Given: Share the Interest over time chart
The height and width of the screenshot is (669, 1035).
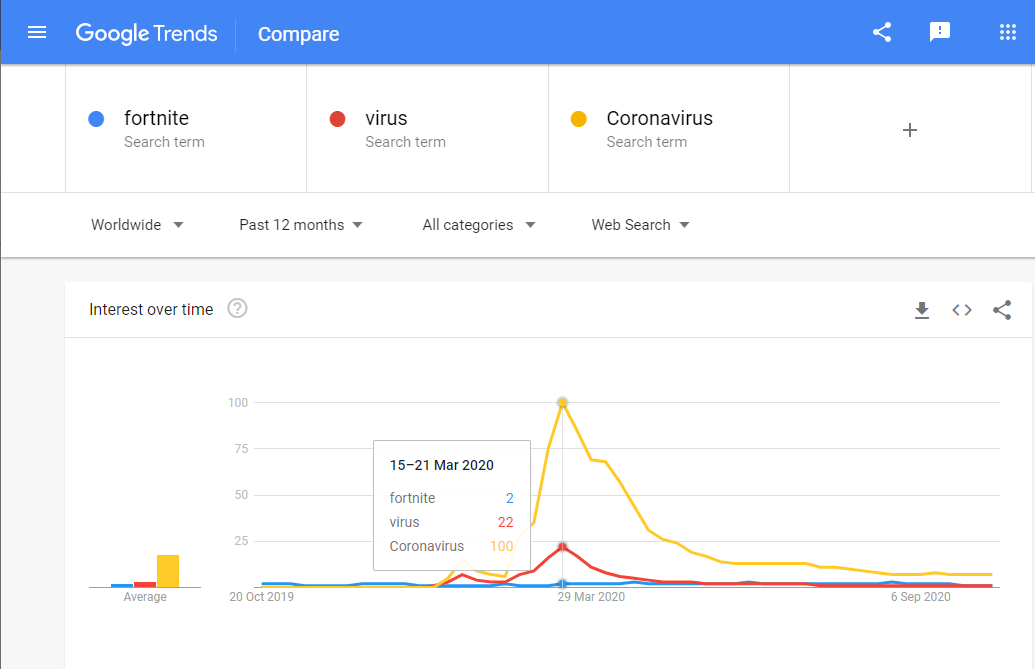Looking at the screenshot, I should coord(1002,310).
